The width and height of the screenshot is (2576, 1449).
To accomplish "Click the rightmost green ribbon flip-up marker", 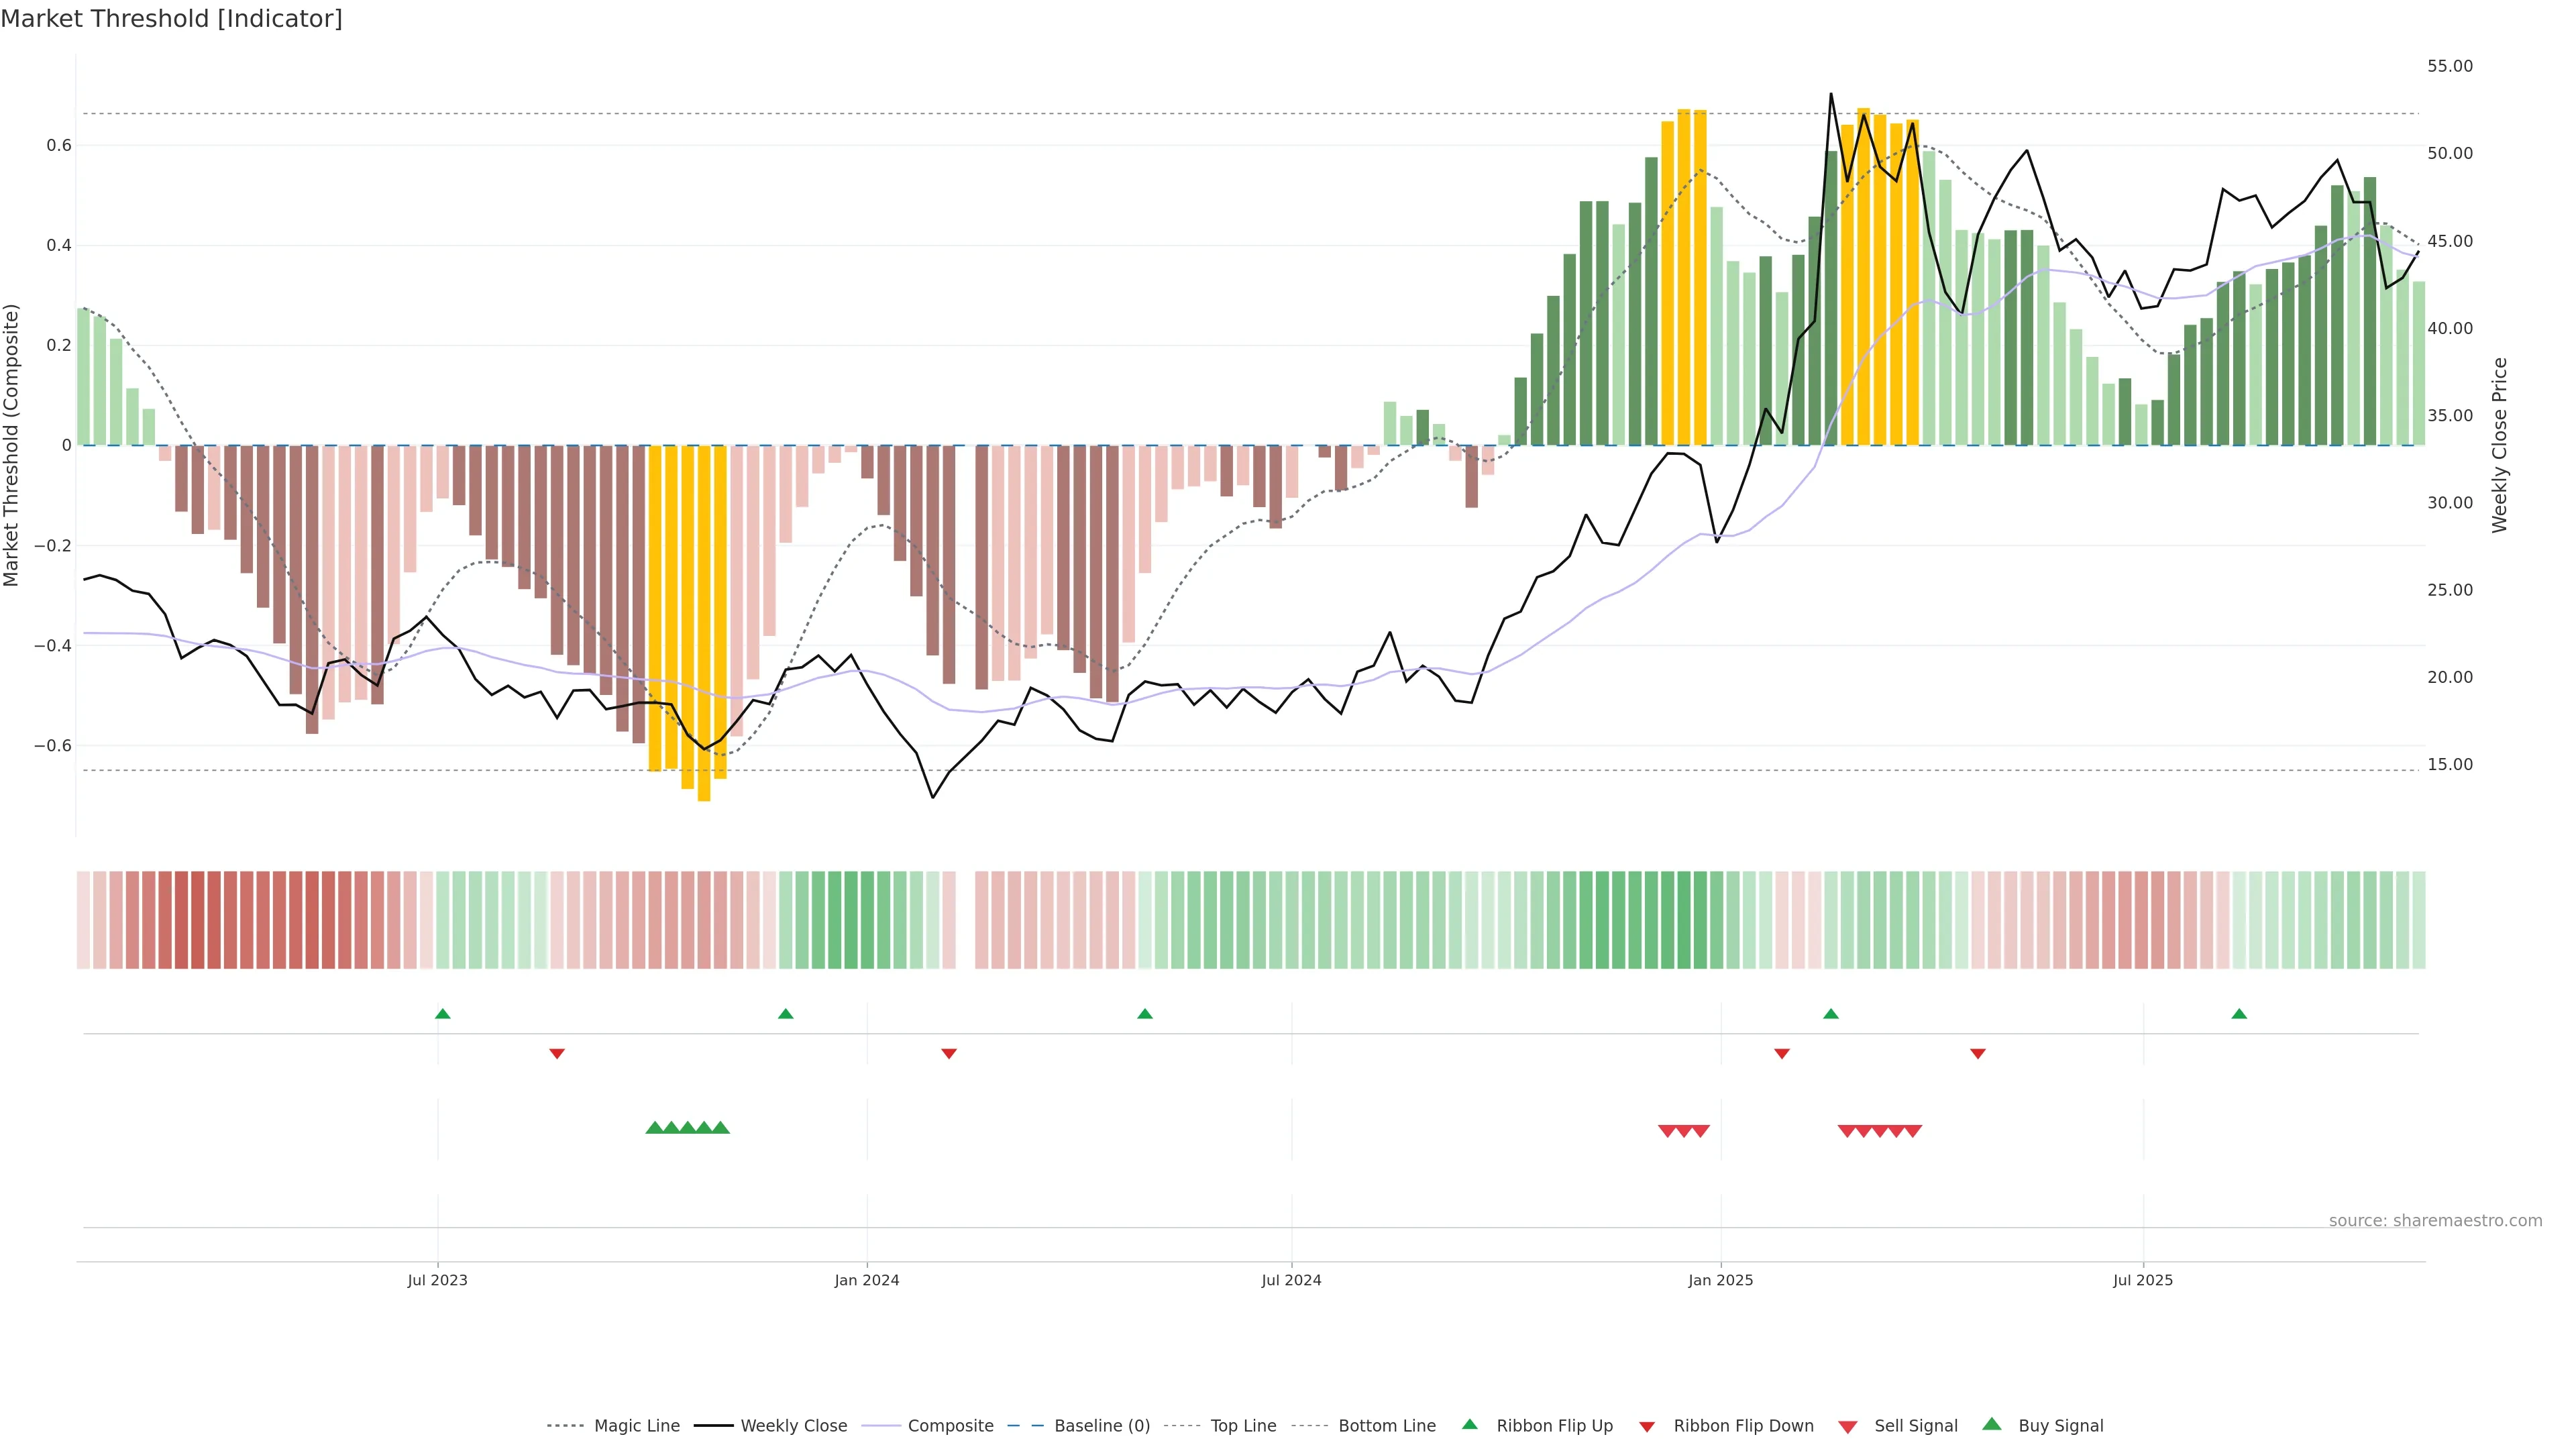I will [x=2239, y=1014].
